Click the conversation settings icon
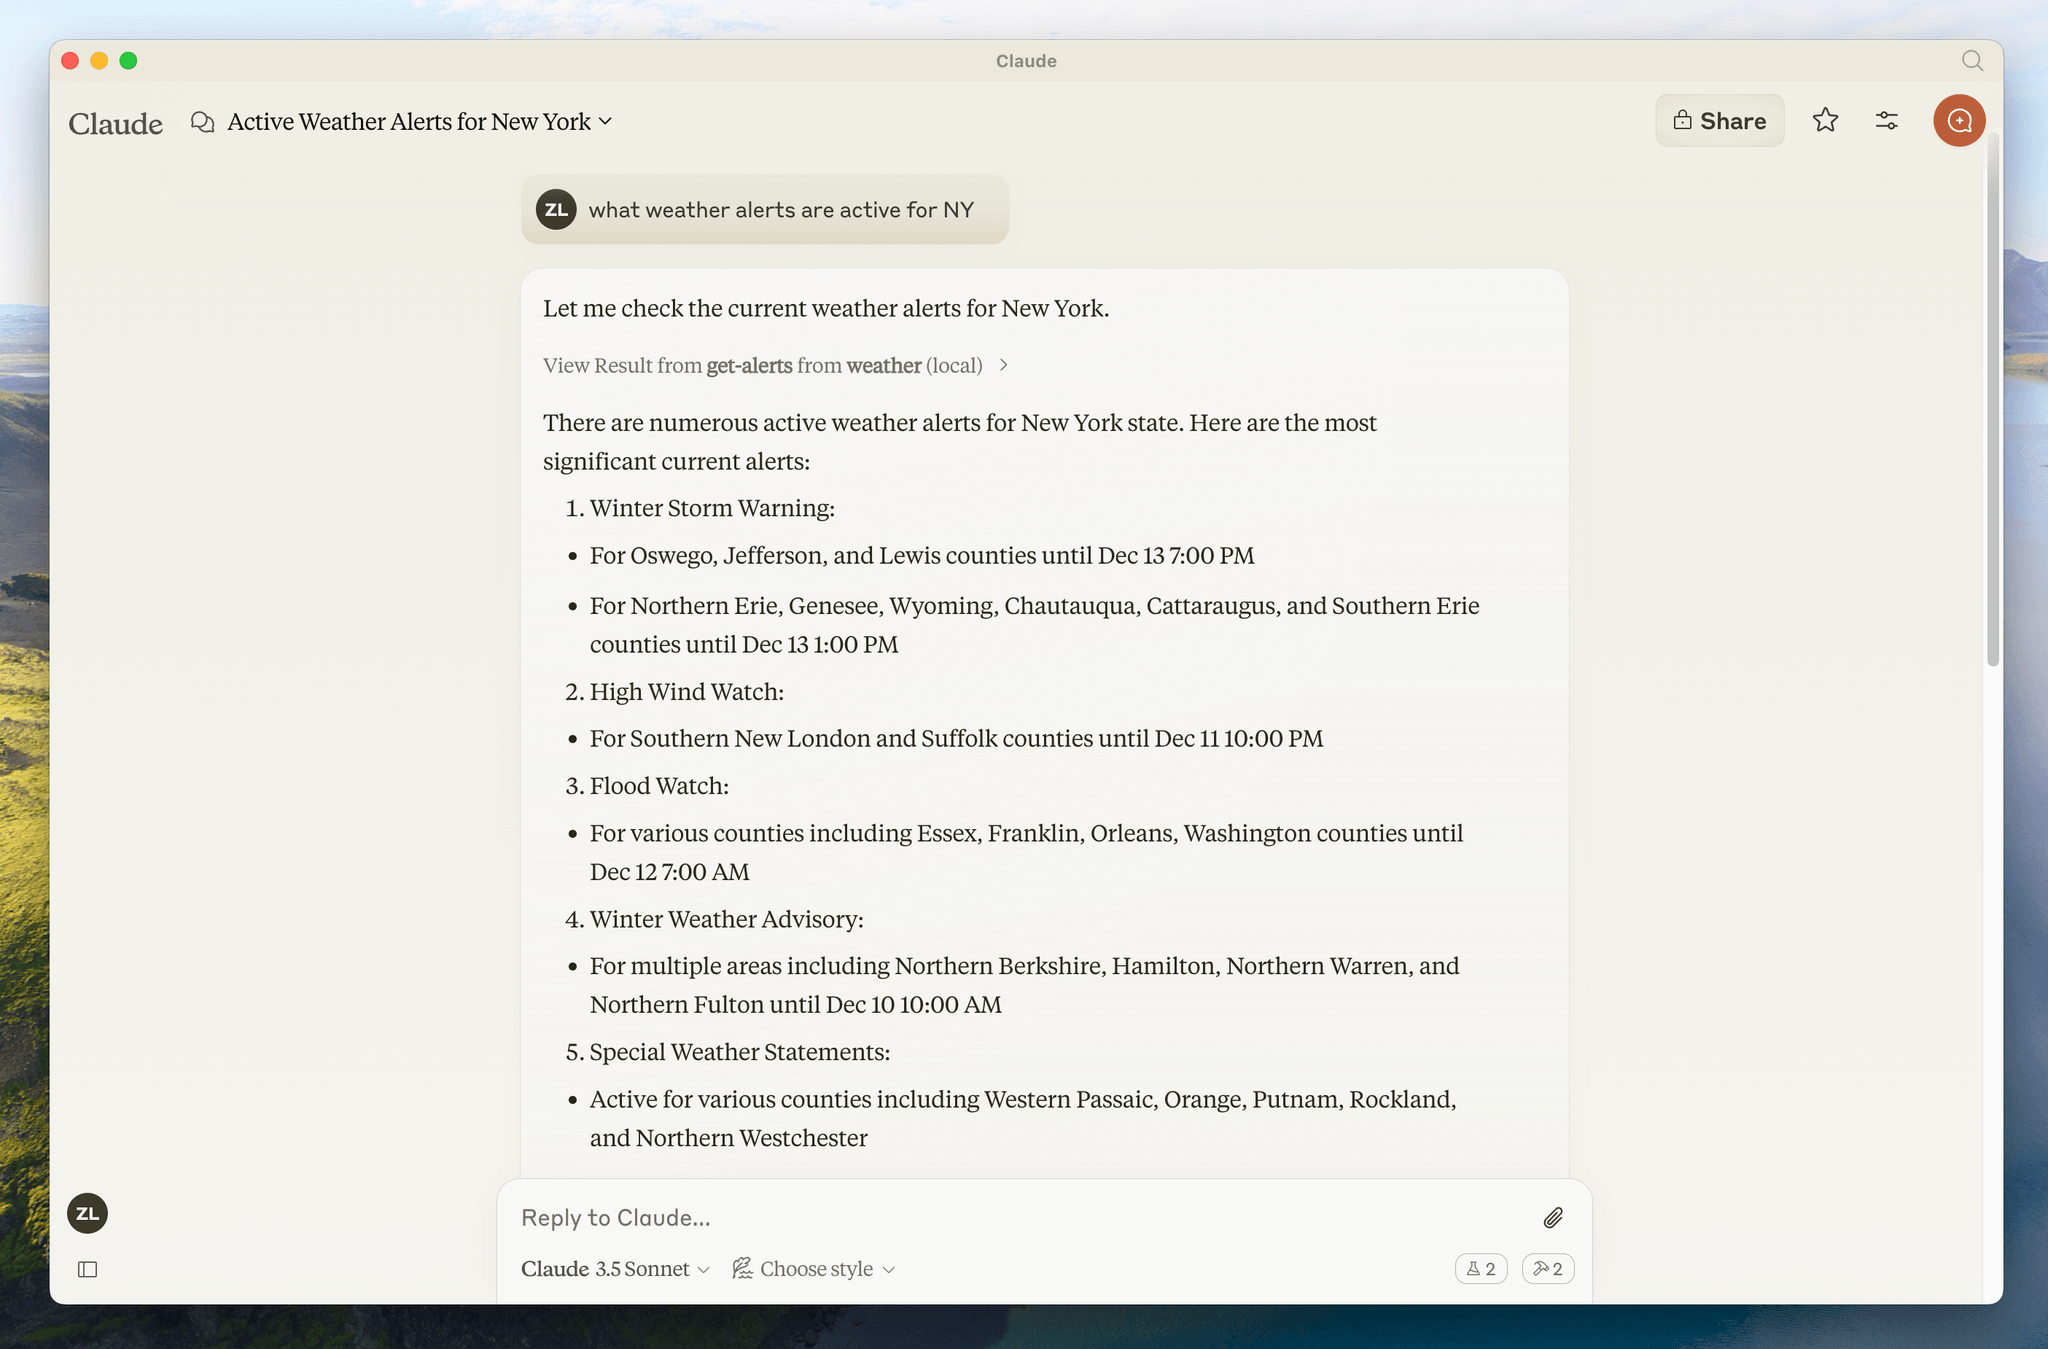 tap(1887, 119)
